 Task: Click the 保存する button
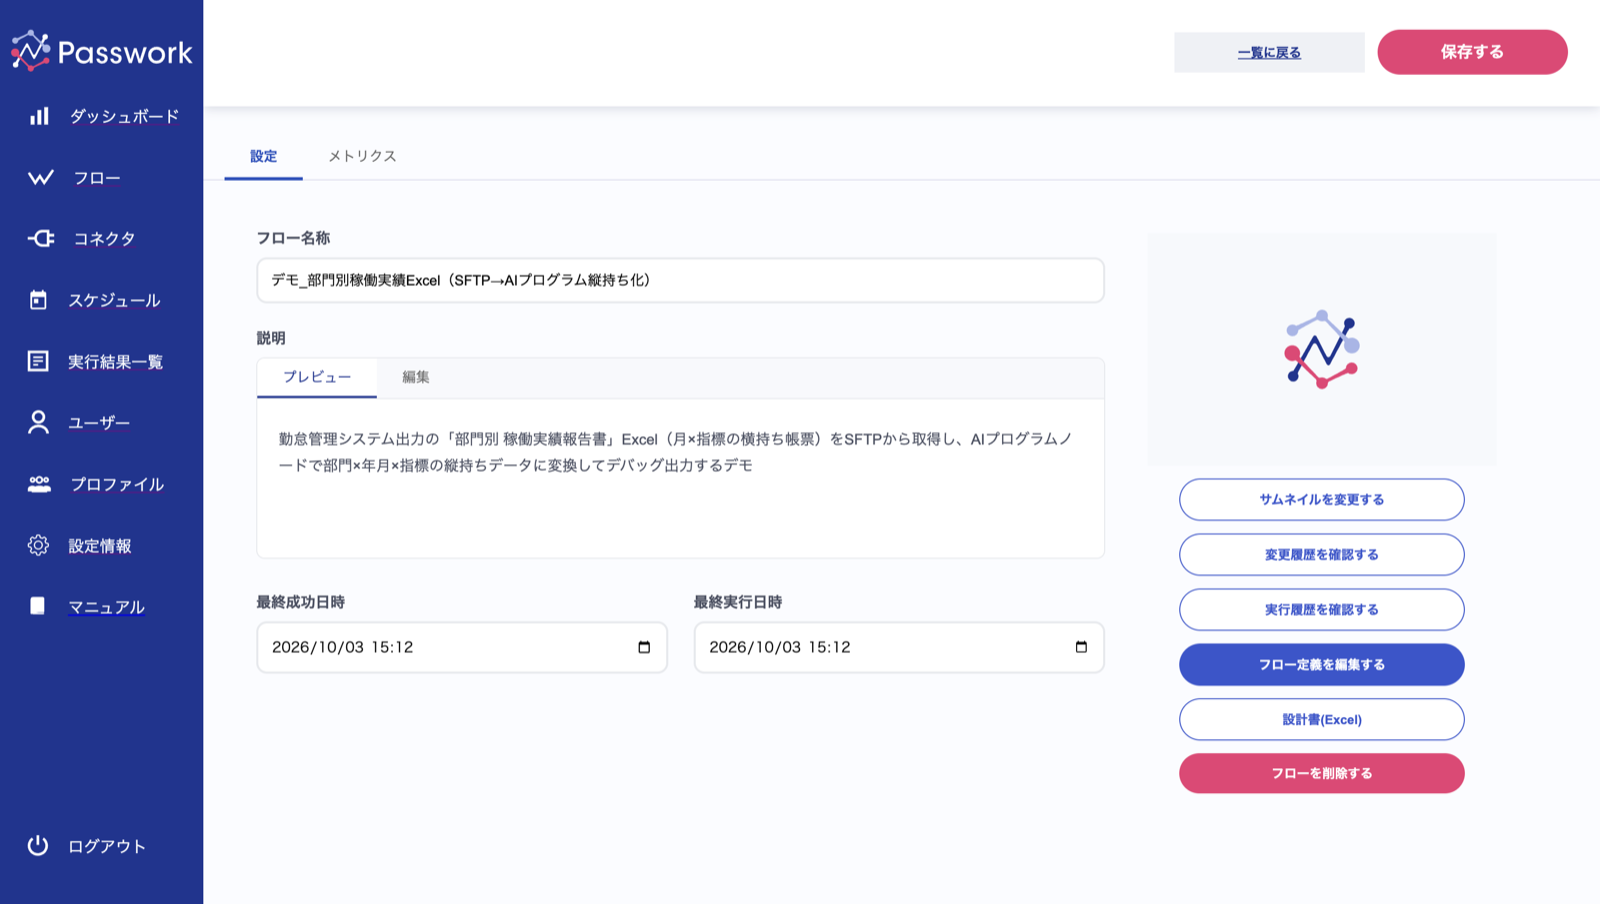tap(1472, 52)
